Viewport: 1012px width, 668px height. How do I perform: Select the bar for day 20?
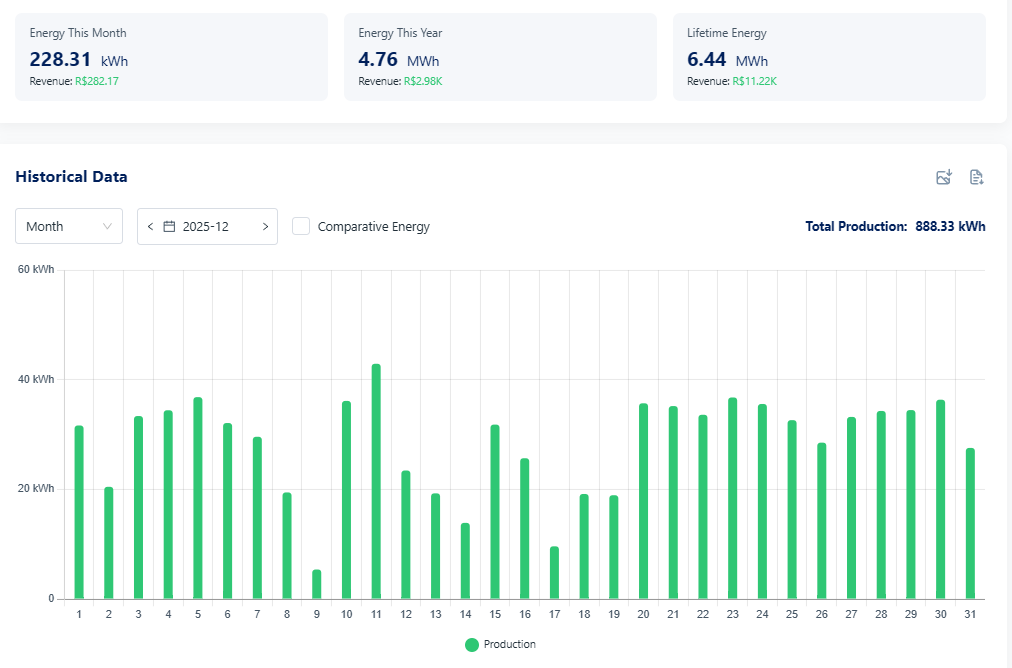click(643, 501)
